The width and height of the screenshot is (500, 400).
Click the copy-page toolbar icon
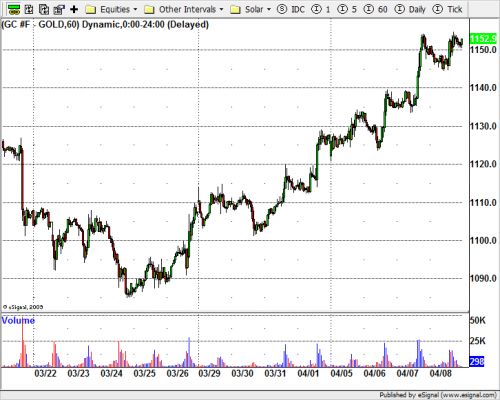[x=44, y=9]
